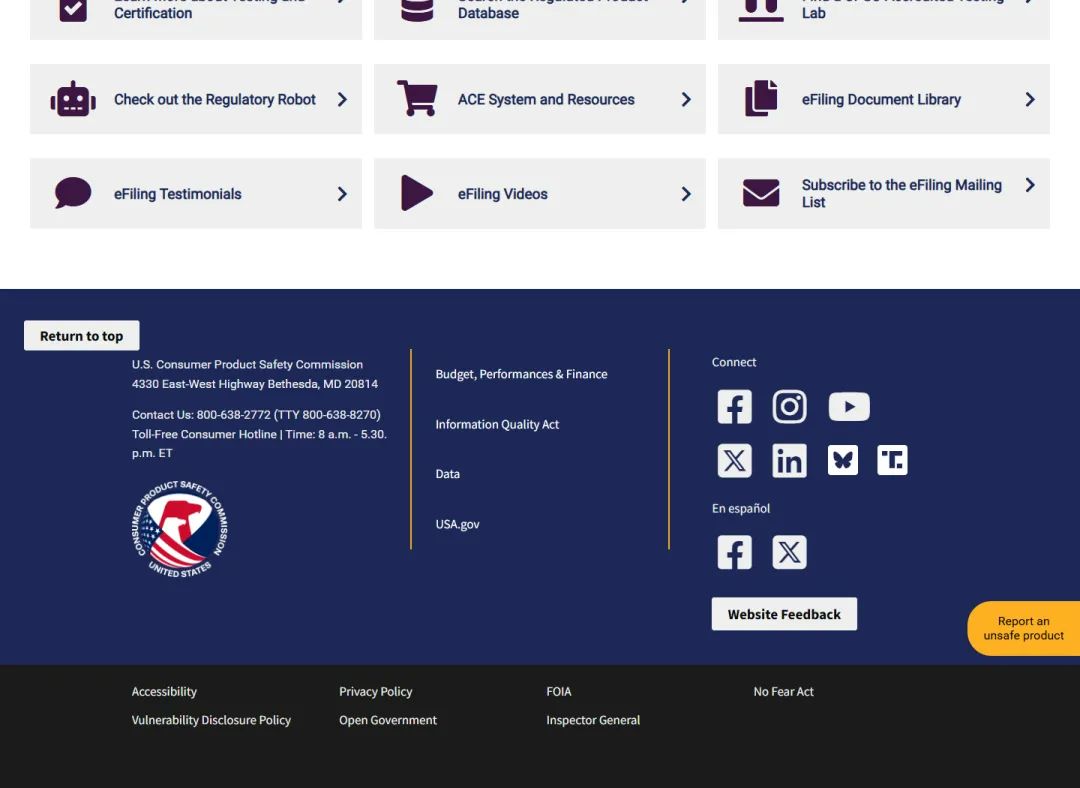The height and width of the screenshot is (788, 1080).
Task: Open eFiling Document Library link
Action: click(x=881, y=99)
